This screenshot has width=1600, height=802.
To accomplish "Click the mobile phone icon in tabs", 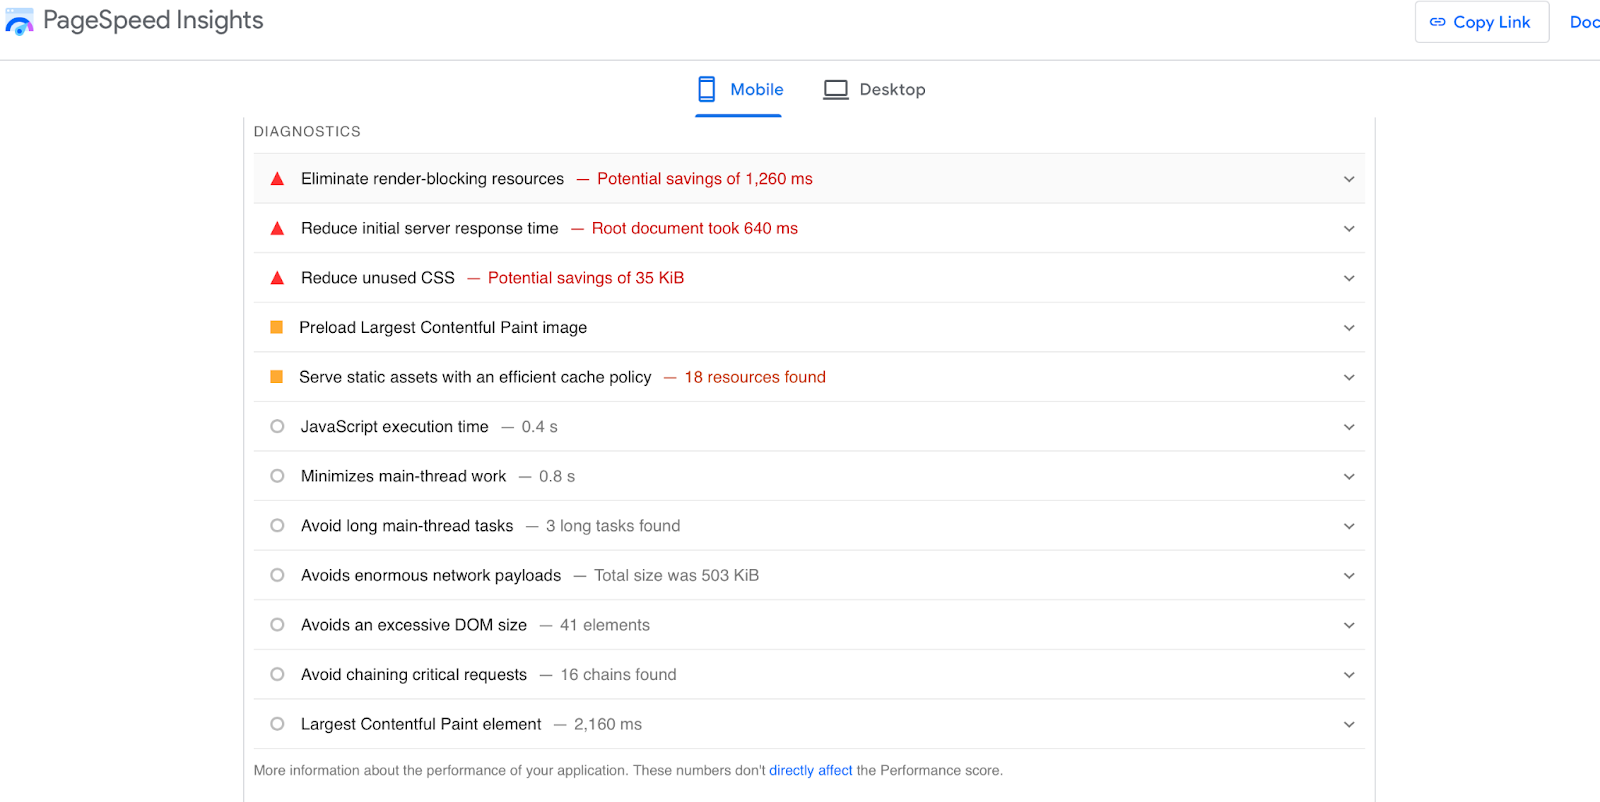I will coord(707,89).
